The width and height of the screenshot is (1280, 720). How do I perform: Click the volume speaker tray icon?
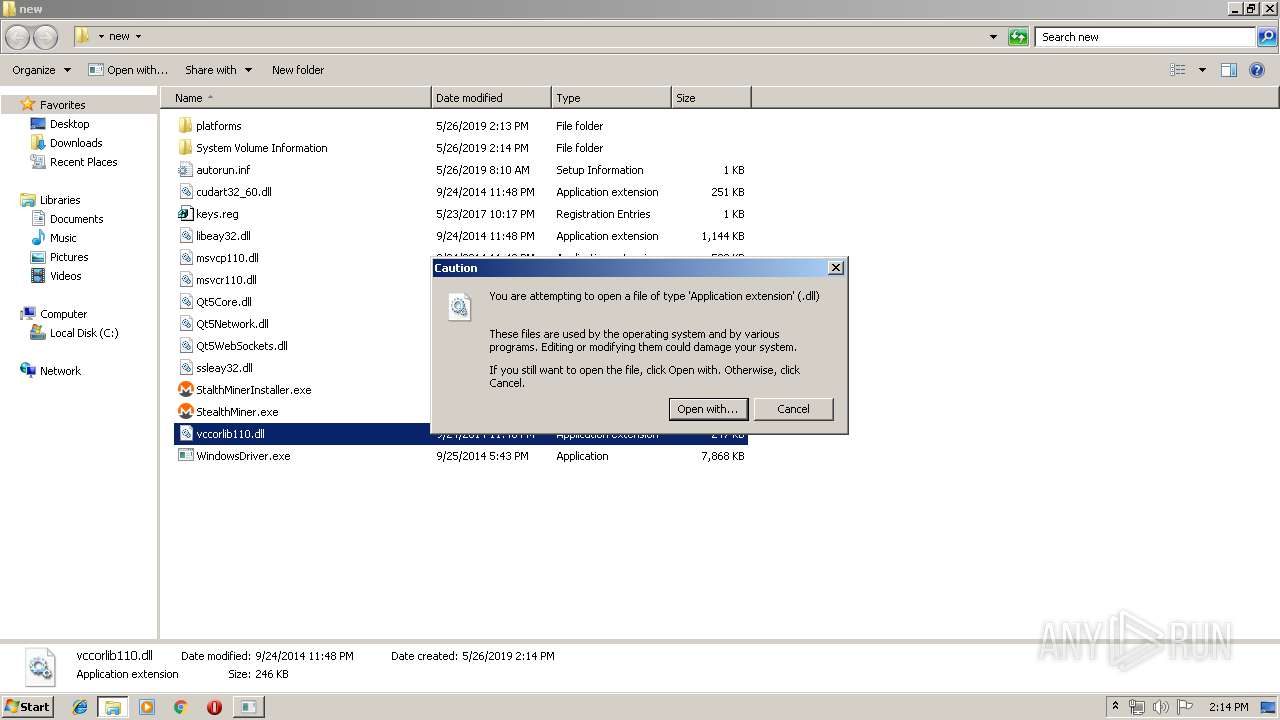point(1161,707)
